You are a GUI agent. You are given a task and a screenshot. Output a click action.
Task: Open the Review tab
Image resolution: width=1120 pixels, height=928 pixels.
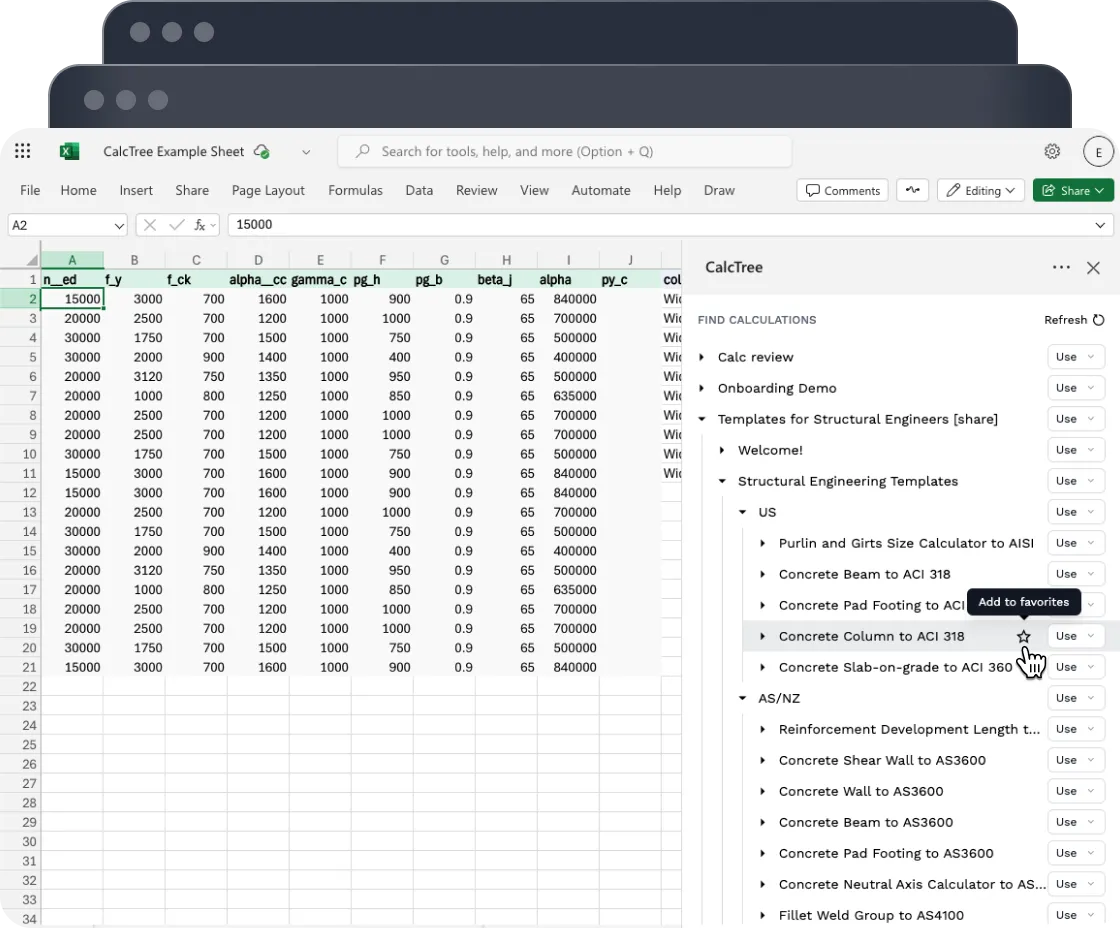click(476, 190)
